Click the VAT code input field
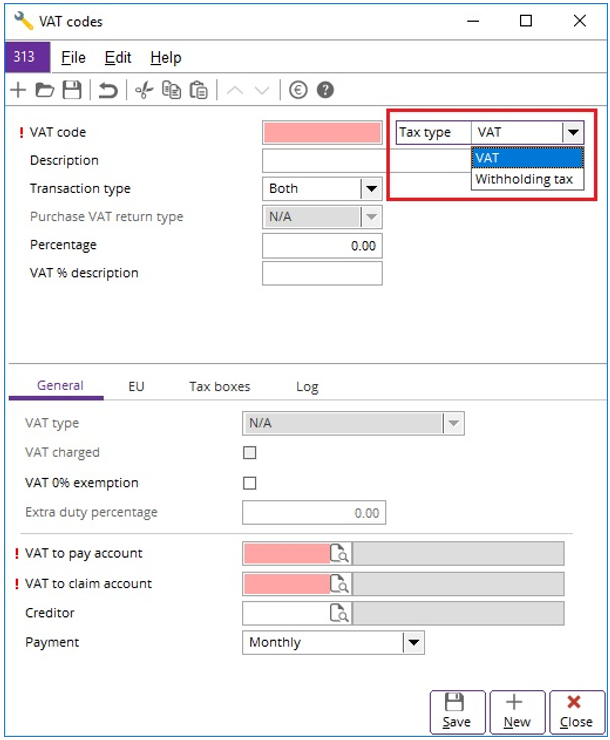The height and width of the screenshot is (740, 610). pyautogui.click(x=322, y=132)
